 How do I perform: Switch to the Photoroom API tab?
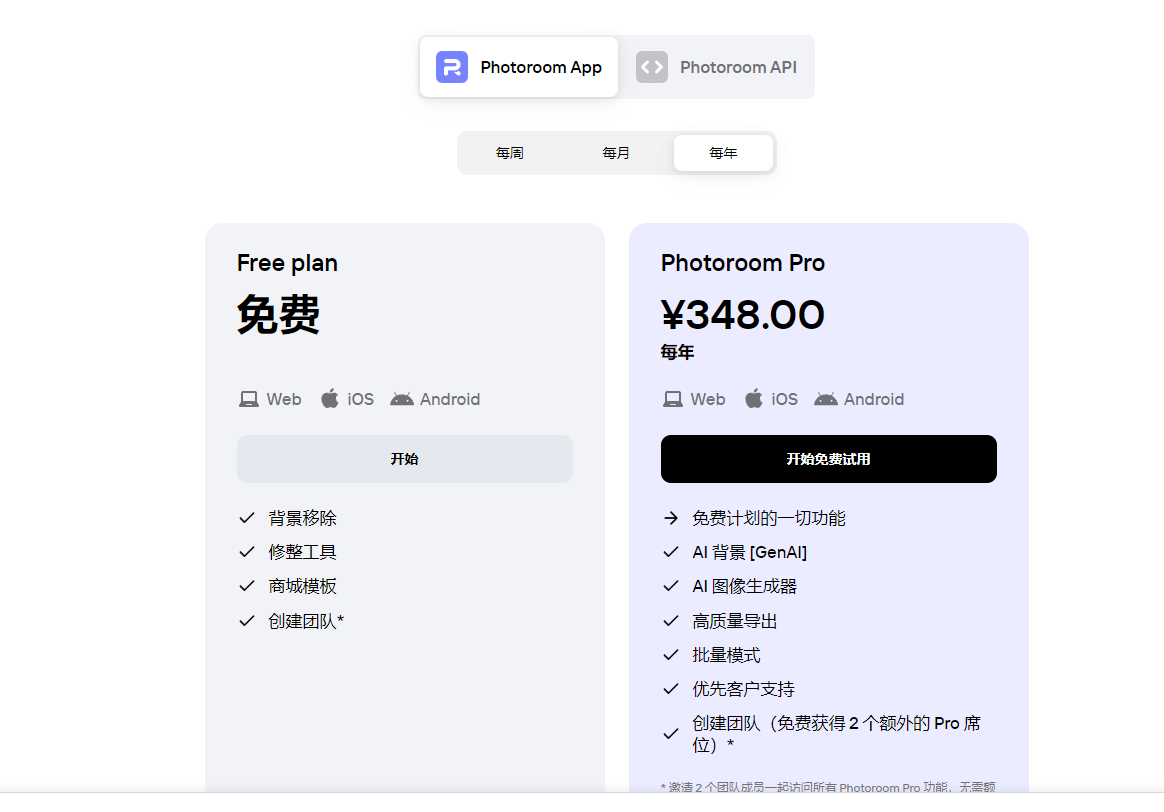[716, 67]
